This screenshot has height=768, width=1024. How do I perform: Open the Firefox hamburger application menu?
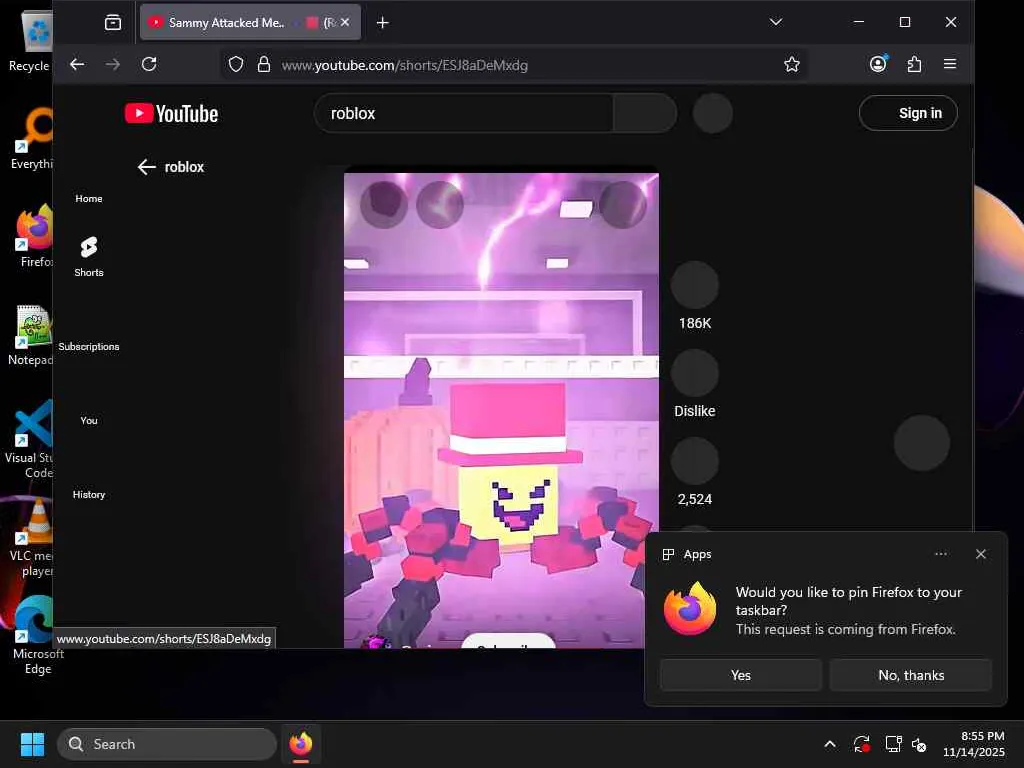[950, 64]
